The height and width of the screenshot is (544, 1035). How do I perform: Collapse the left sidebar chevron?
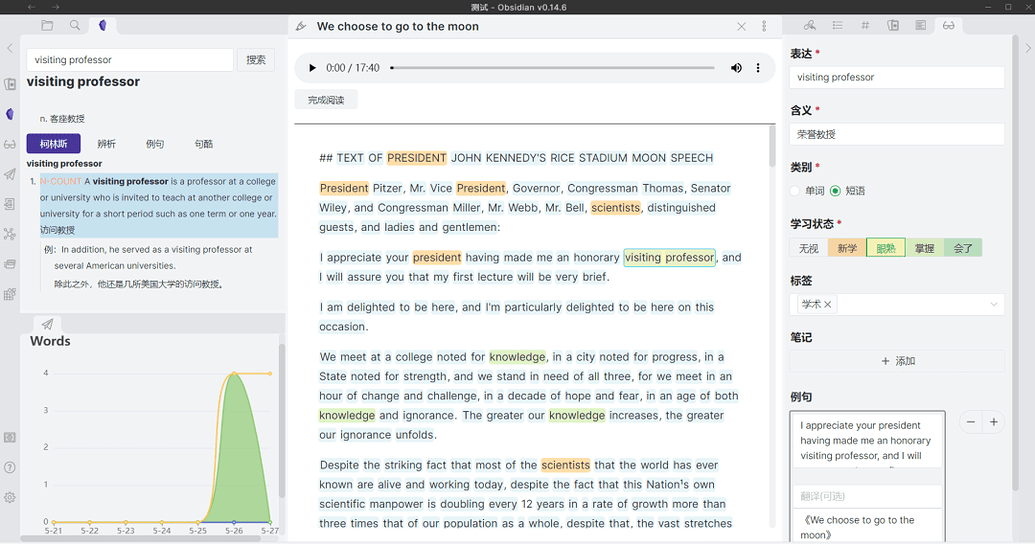[x=10, y=48]
